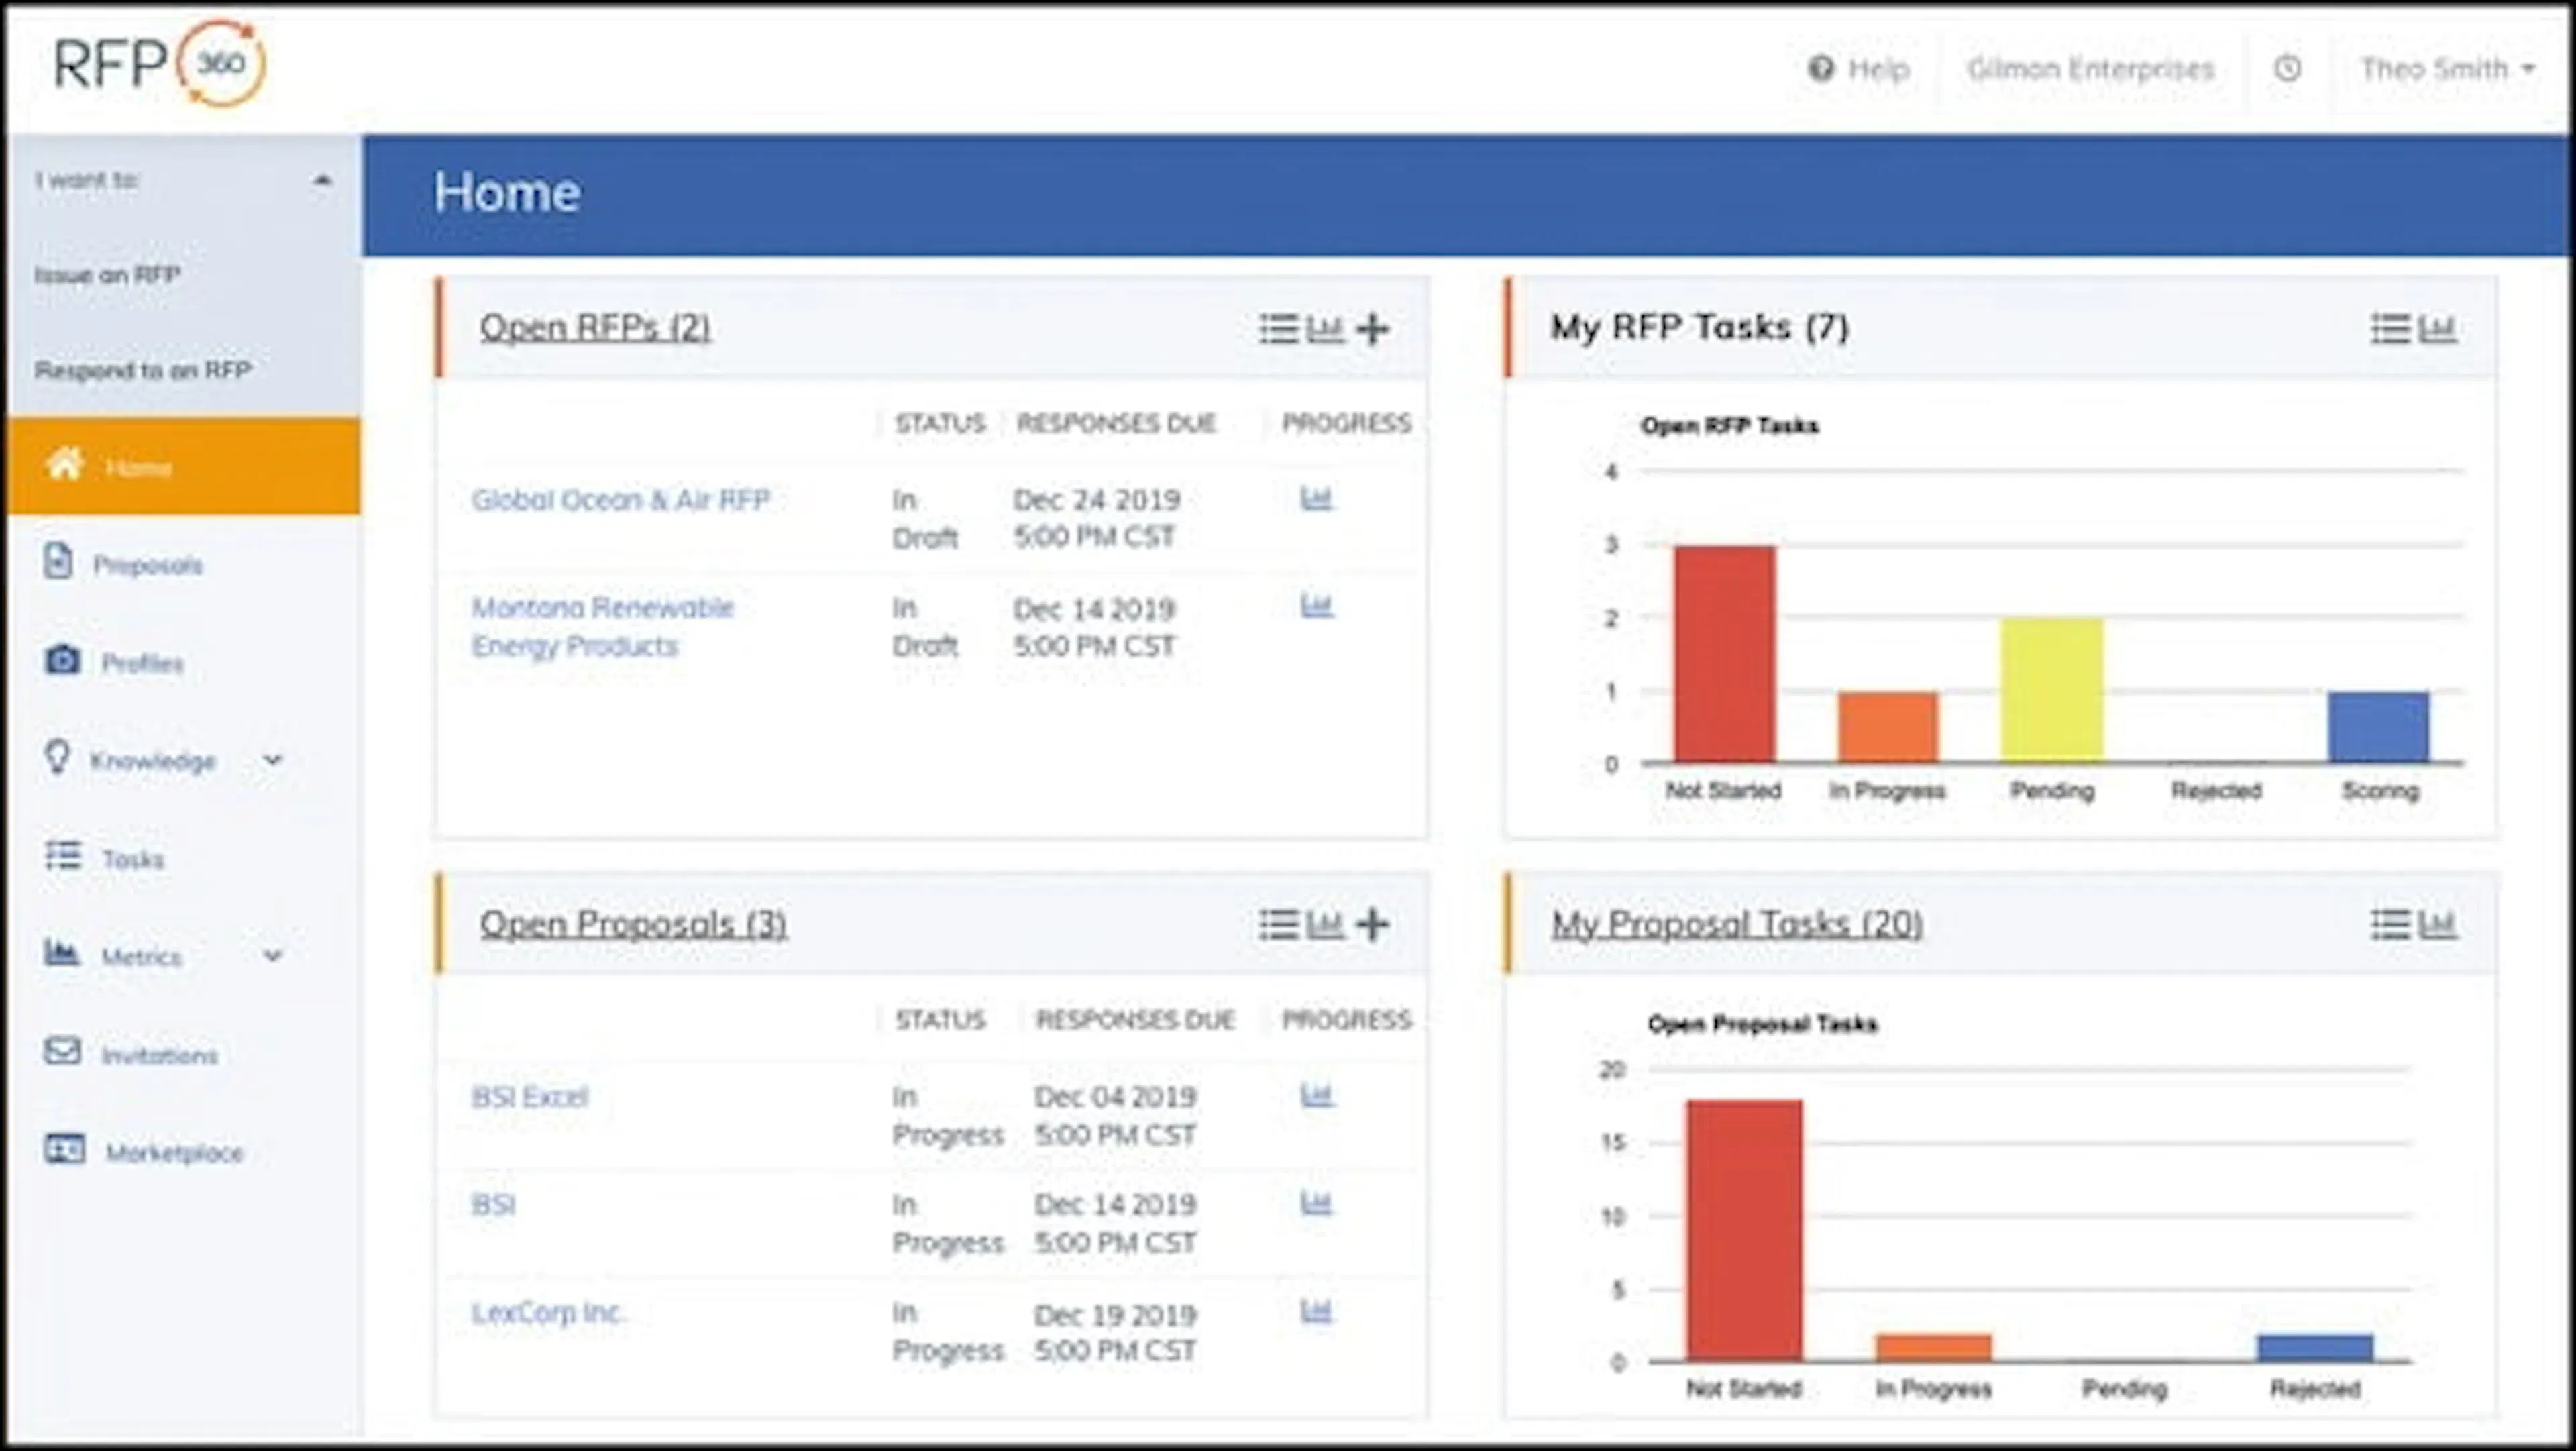Image resolution: width=2576 pixels, height=1451 pixels.
Task: Expand the Knowledge sidebar submenu
Action: point(272,760)
